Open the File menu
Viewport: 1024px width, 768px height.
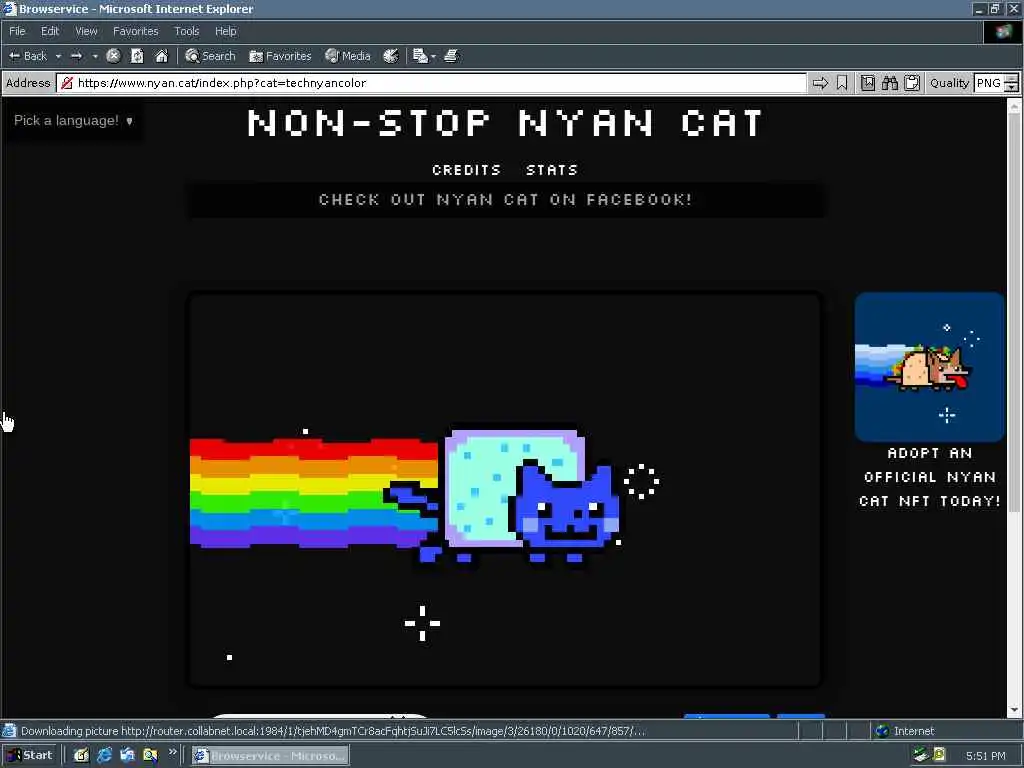click(17, 31)
